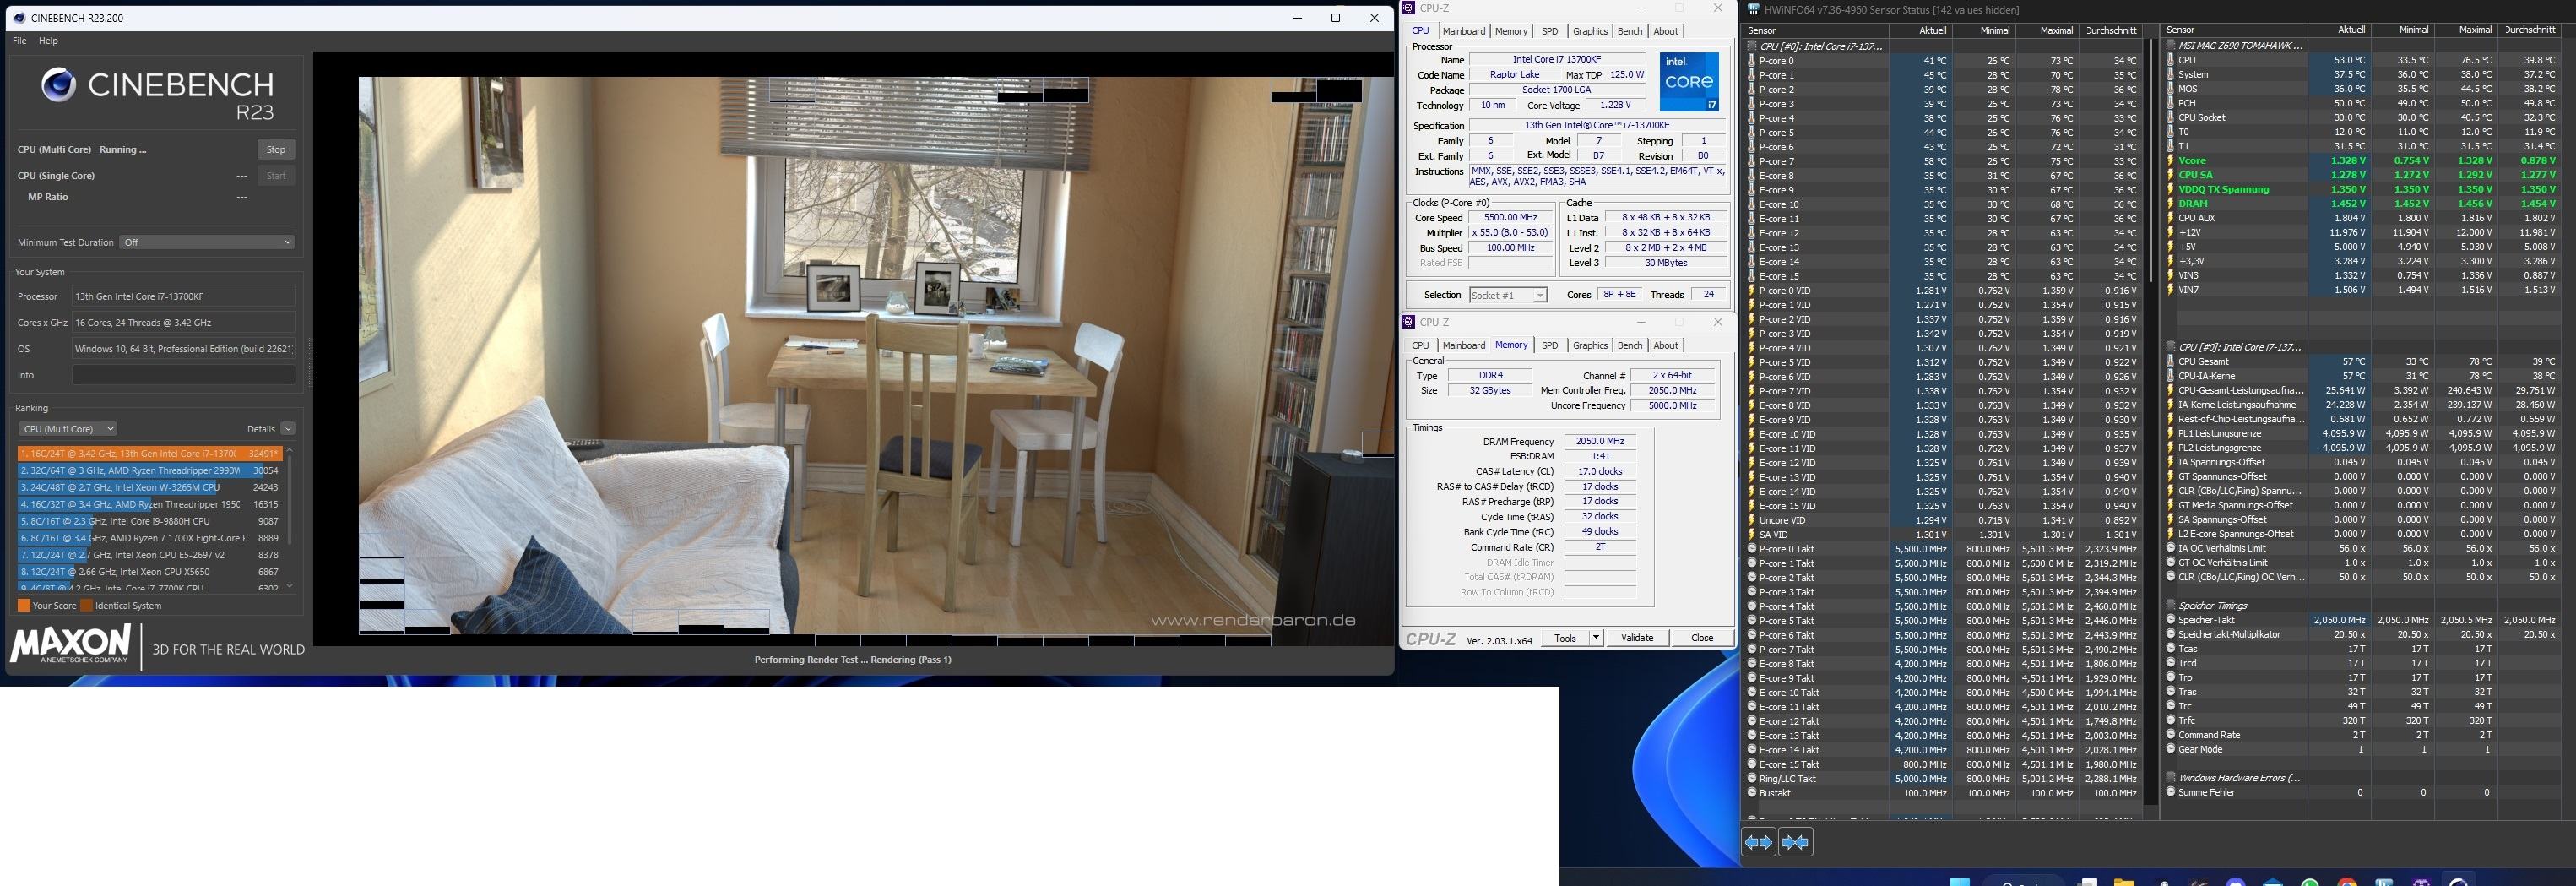Click the Validate button in CPU-Z
This screenshot has width=2576, height=886.
pyautogui.click(x=1637, y=638)
